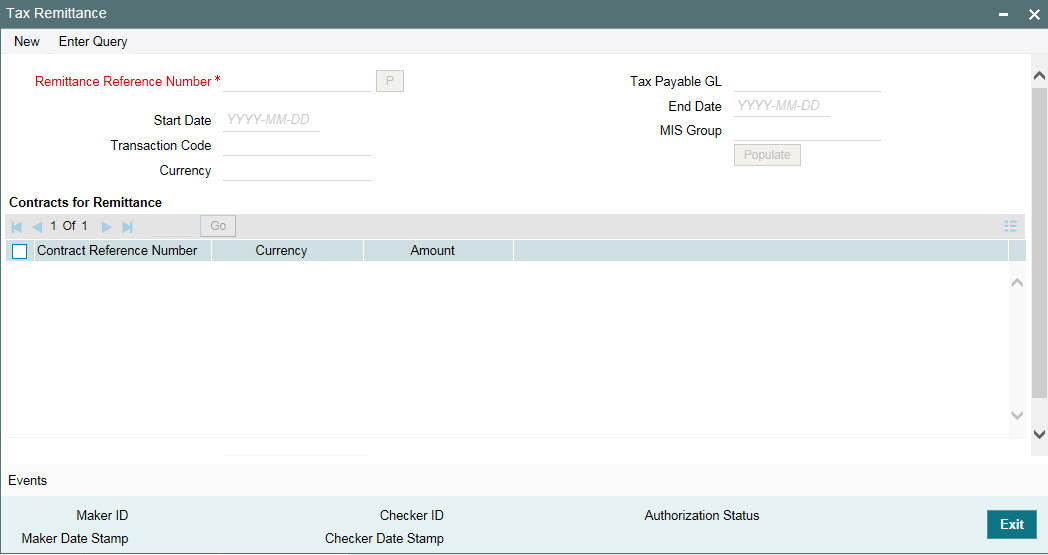Image resolution: width=1048 pixels, height=555 pixels.
Task: Click the contracts grid scroll down arrow
Action: coord(1017,415)
